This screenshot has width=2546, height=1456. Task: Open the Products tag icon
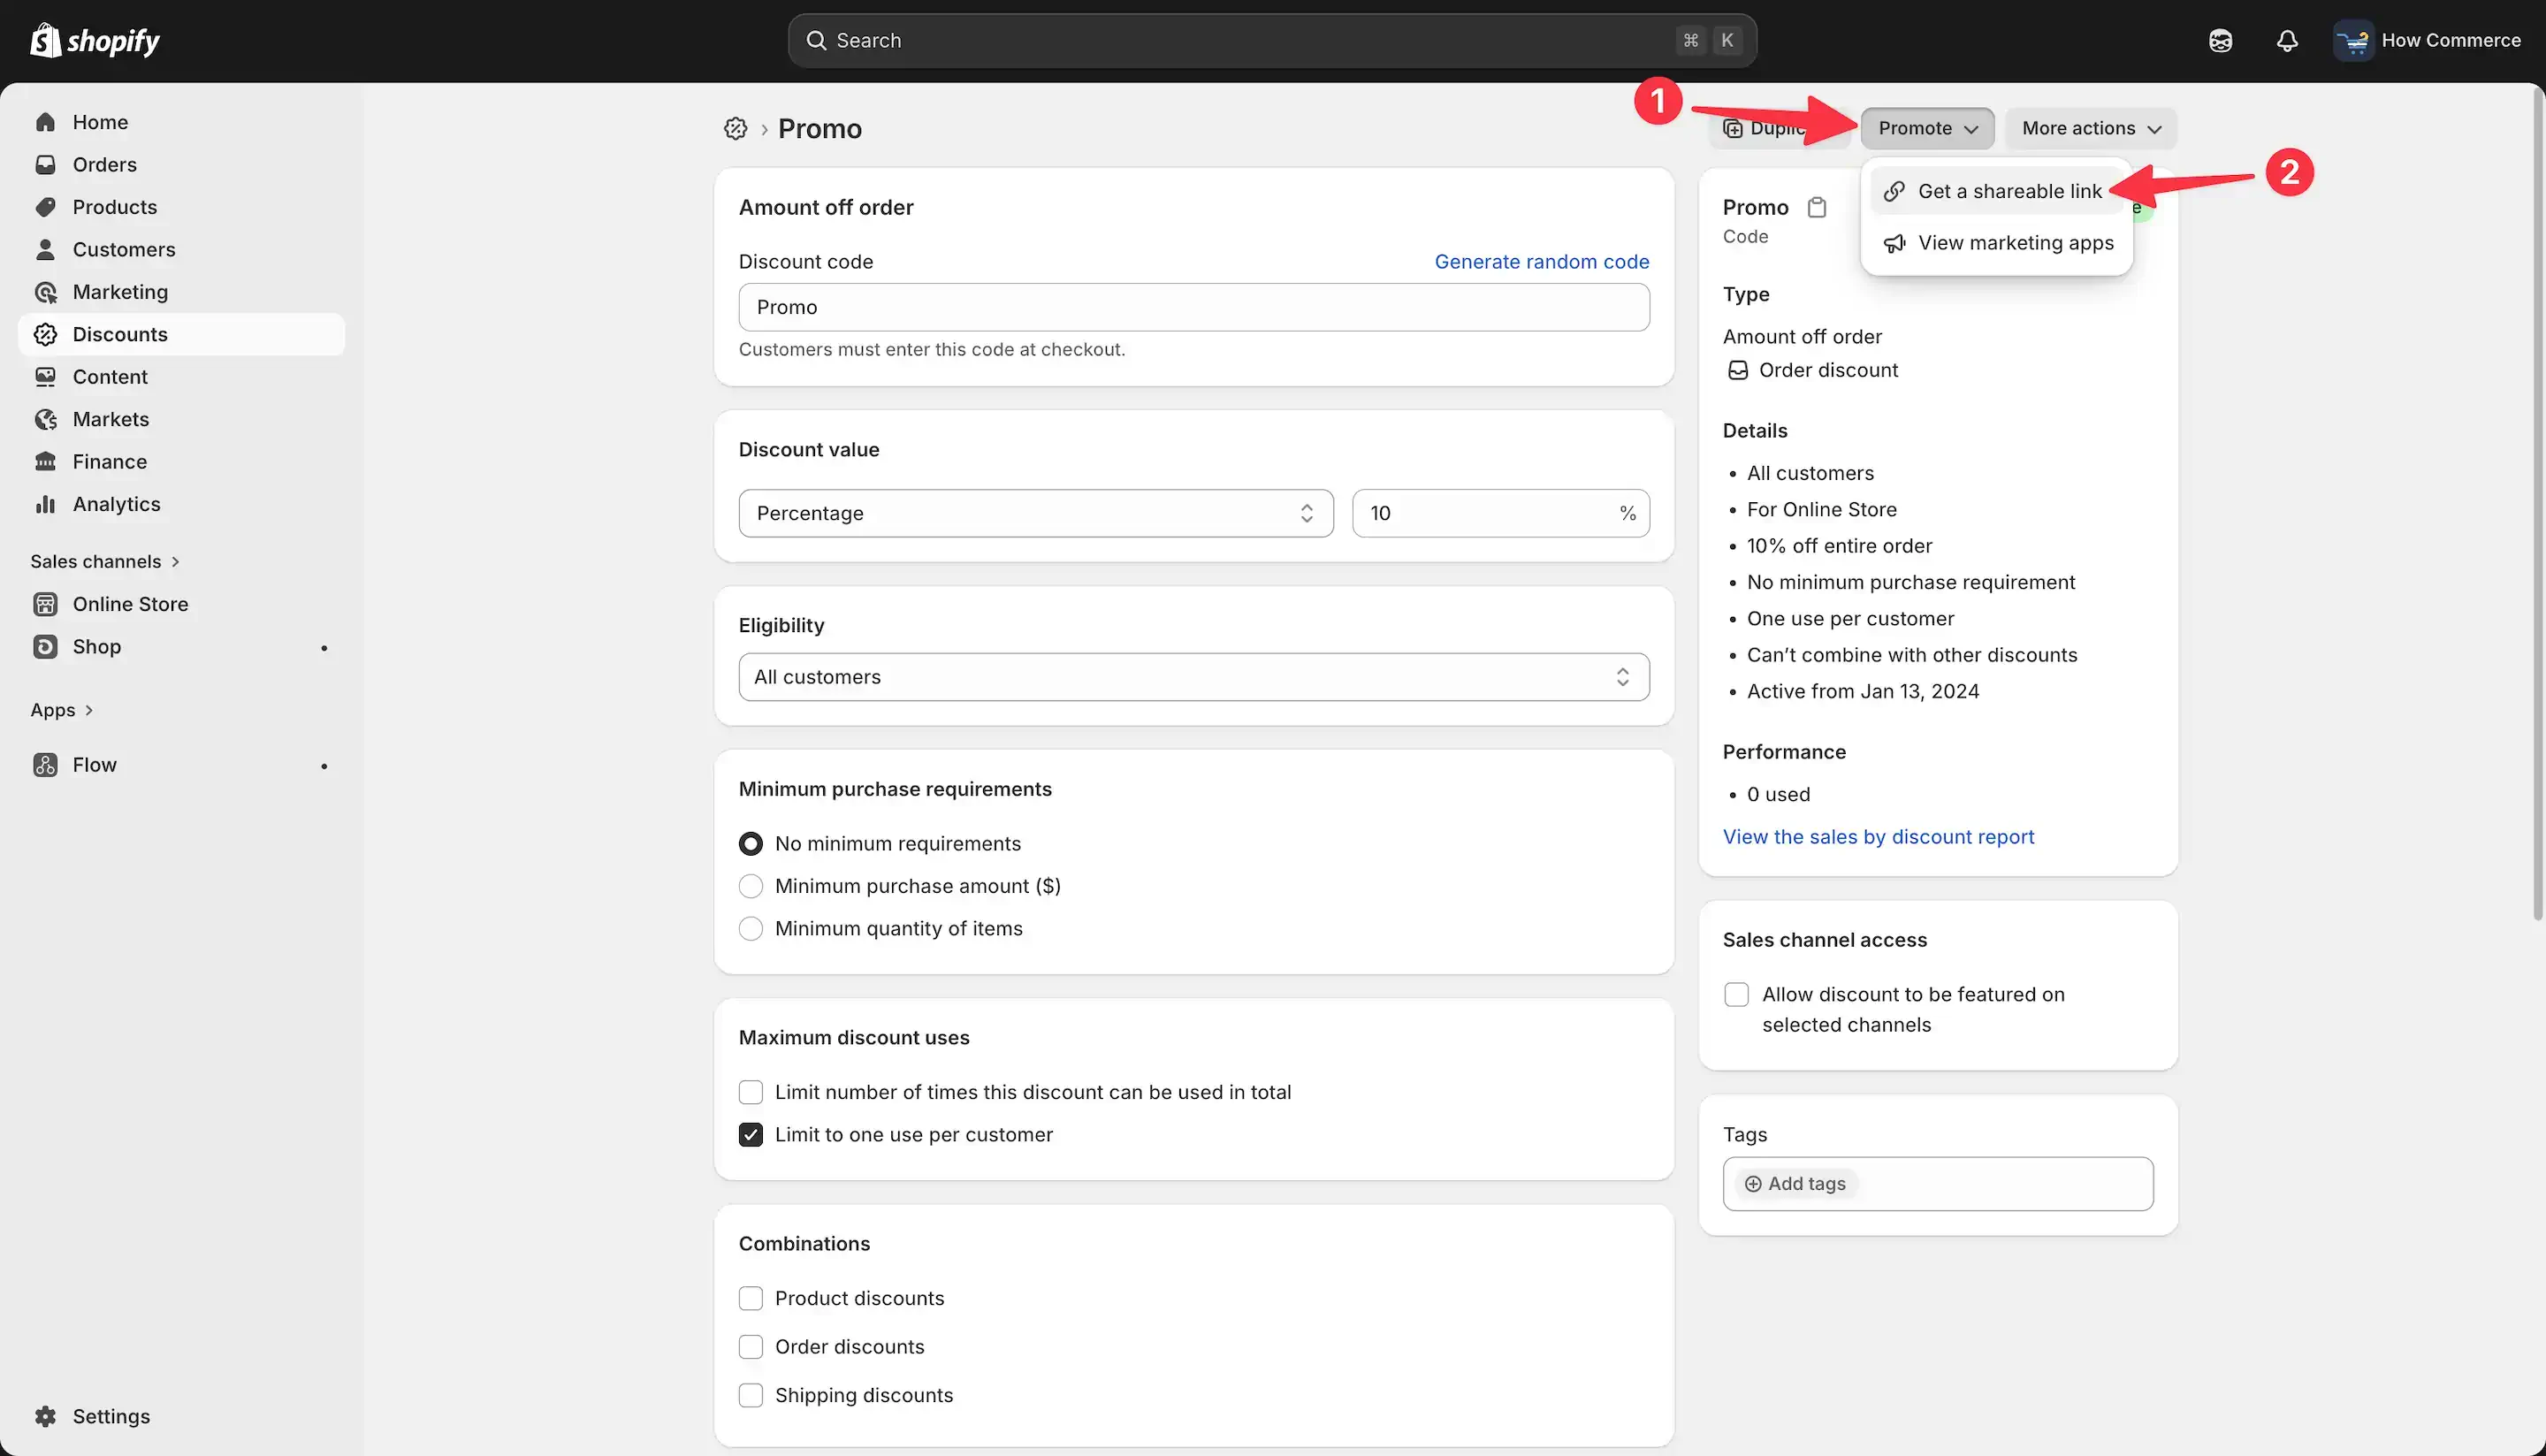click(x=45, y=207)
